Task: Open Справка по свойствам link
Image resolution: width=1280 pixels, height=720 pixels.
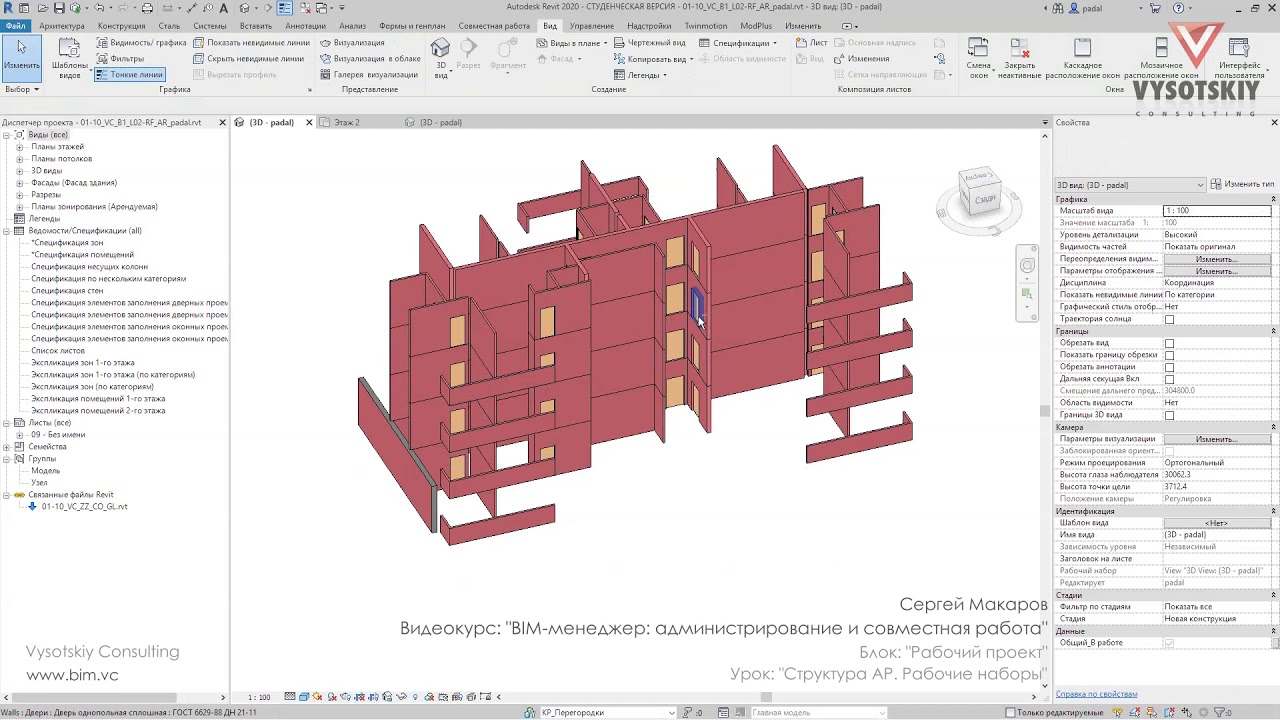Action: (1096, 694)
